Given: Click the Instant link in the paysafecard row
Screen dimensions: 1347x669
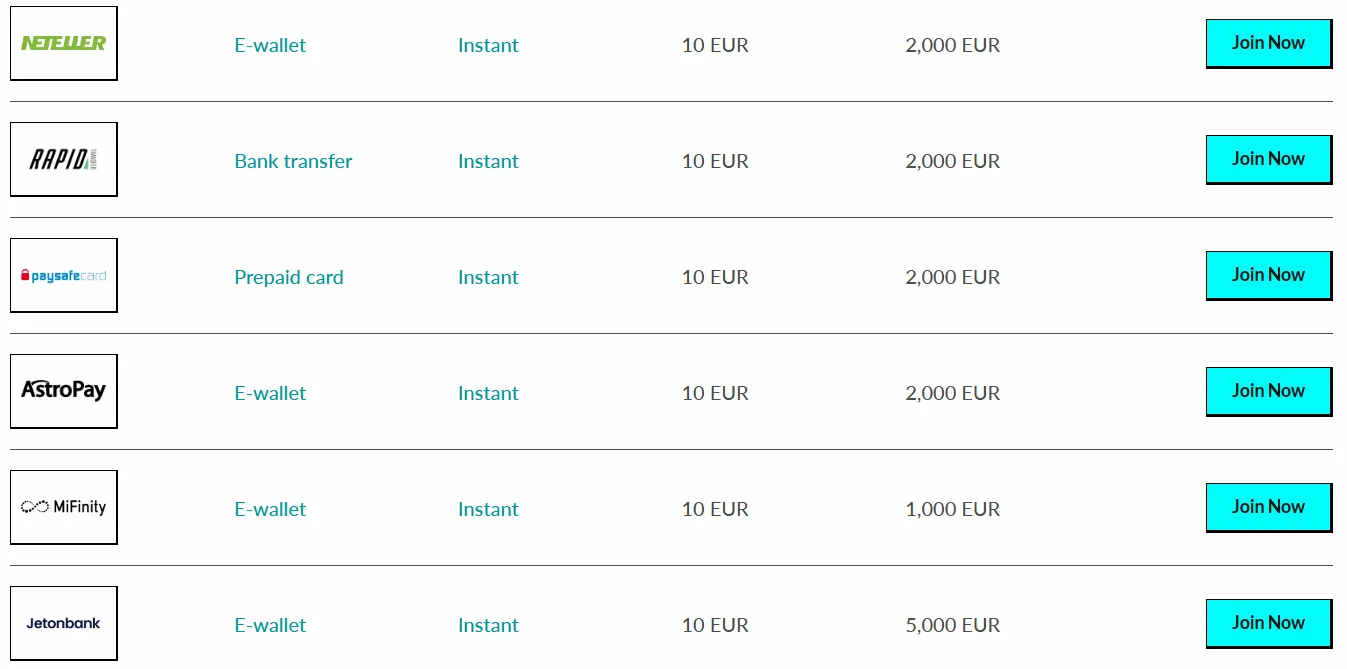Looking at the screenshot, I should click(x=488, y=277).
